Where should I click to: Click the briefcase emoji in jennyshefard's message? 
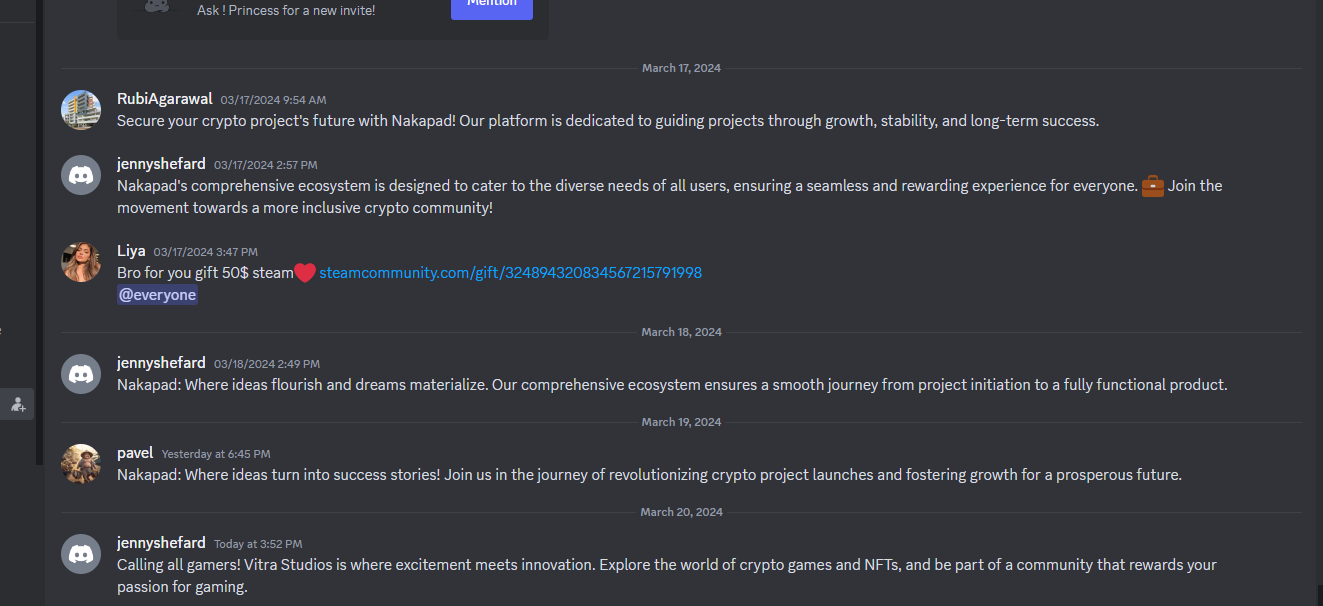[x=1152, y=186]
